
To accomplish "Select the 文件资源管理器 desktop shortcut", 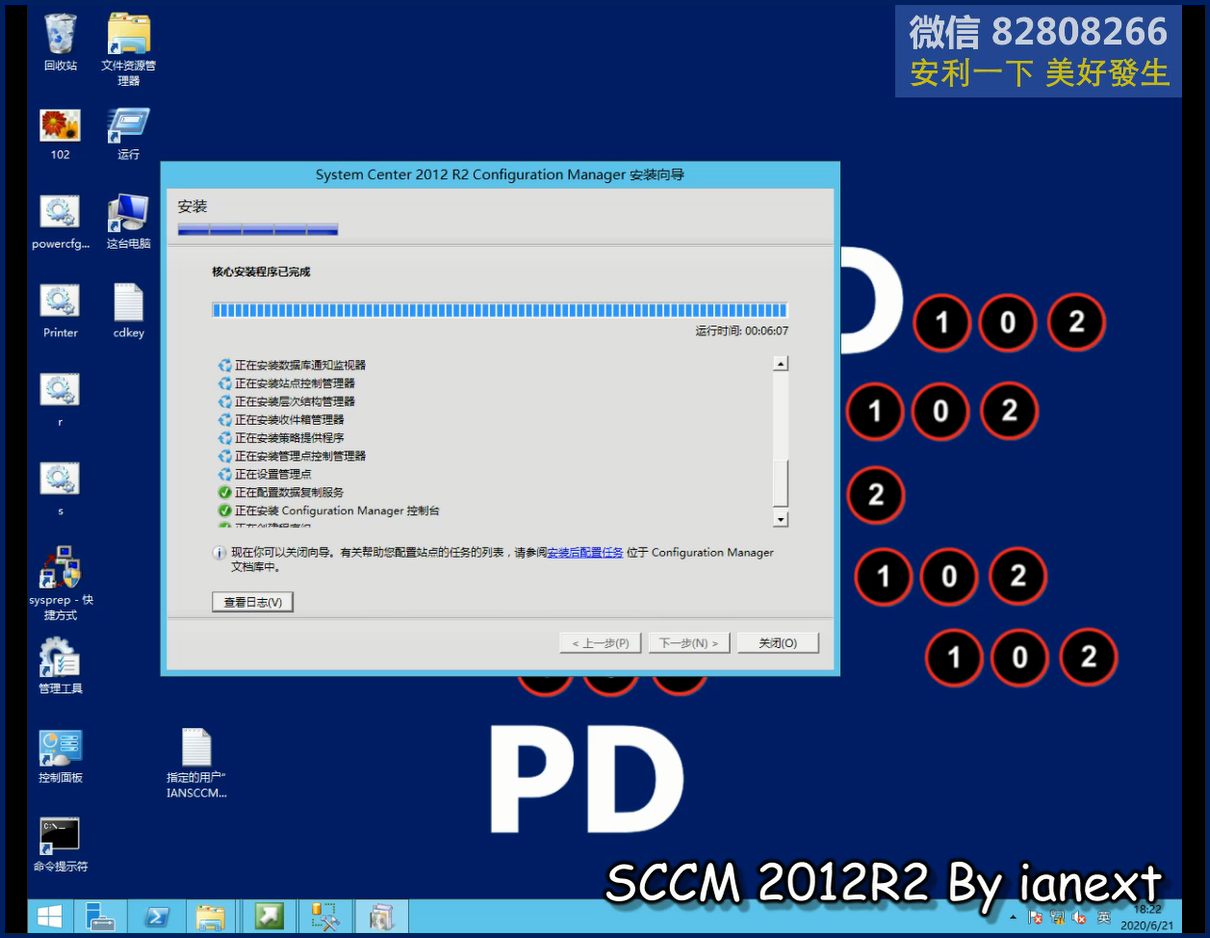I will 128,49.
